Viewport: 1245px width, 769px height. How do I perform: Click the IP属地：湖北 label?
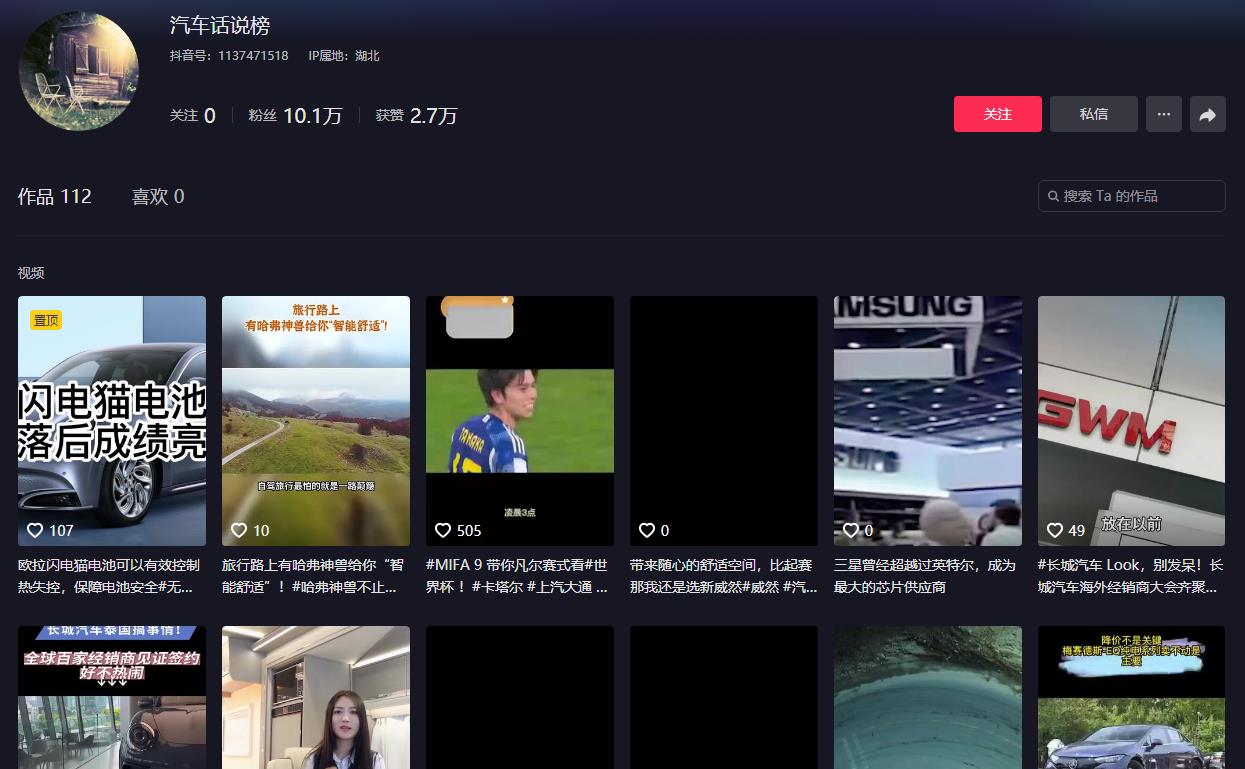(344, 56)
